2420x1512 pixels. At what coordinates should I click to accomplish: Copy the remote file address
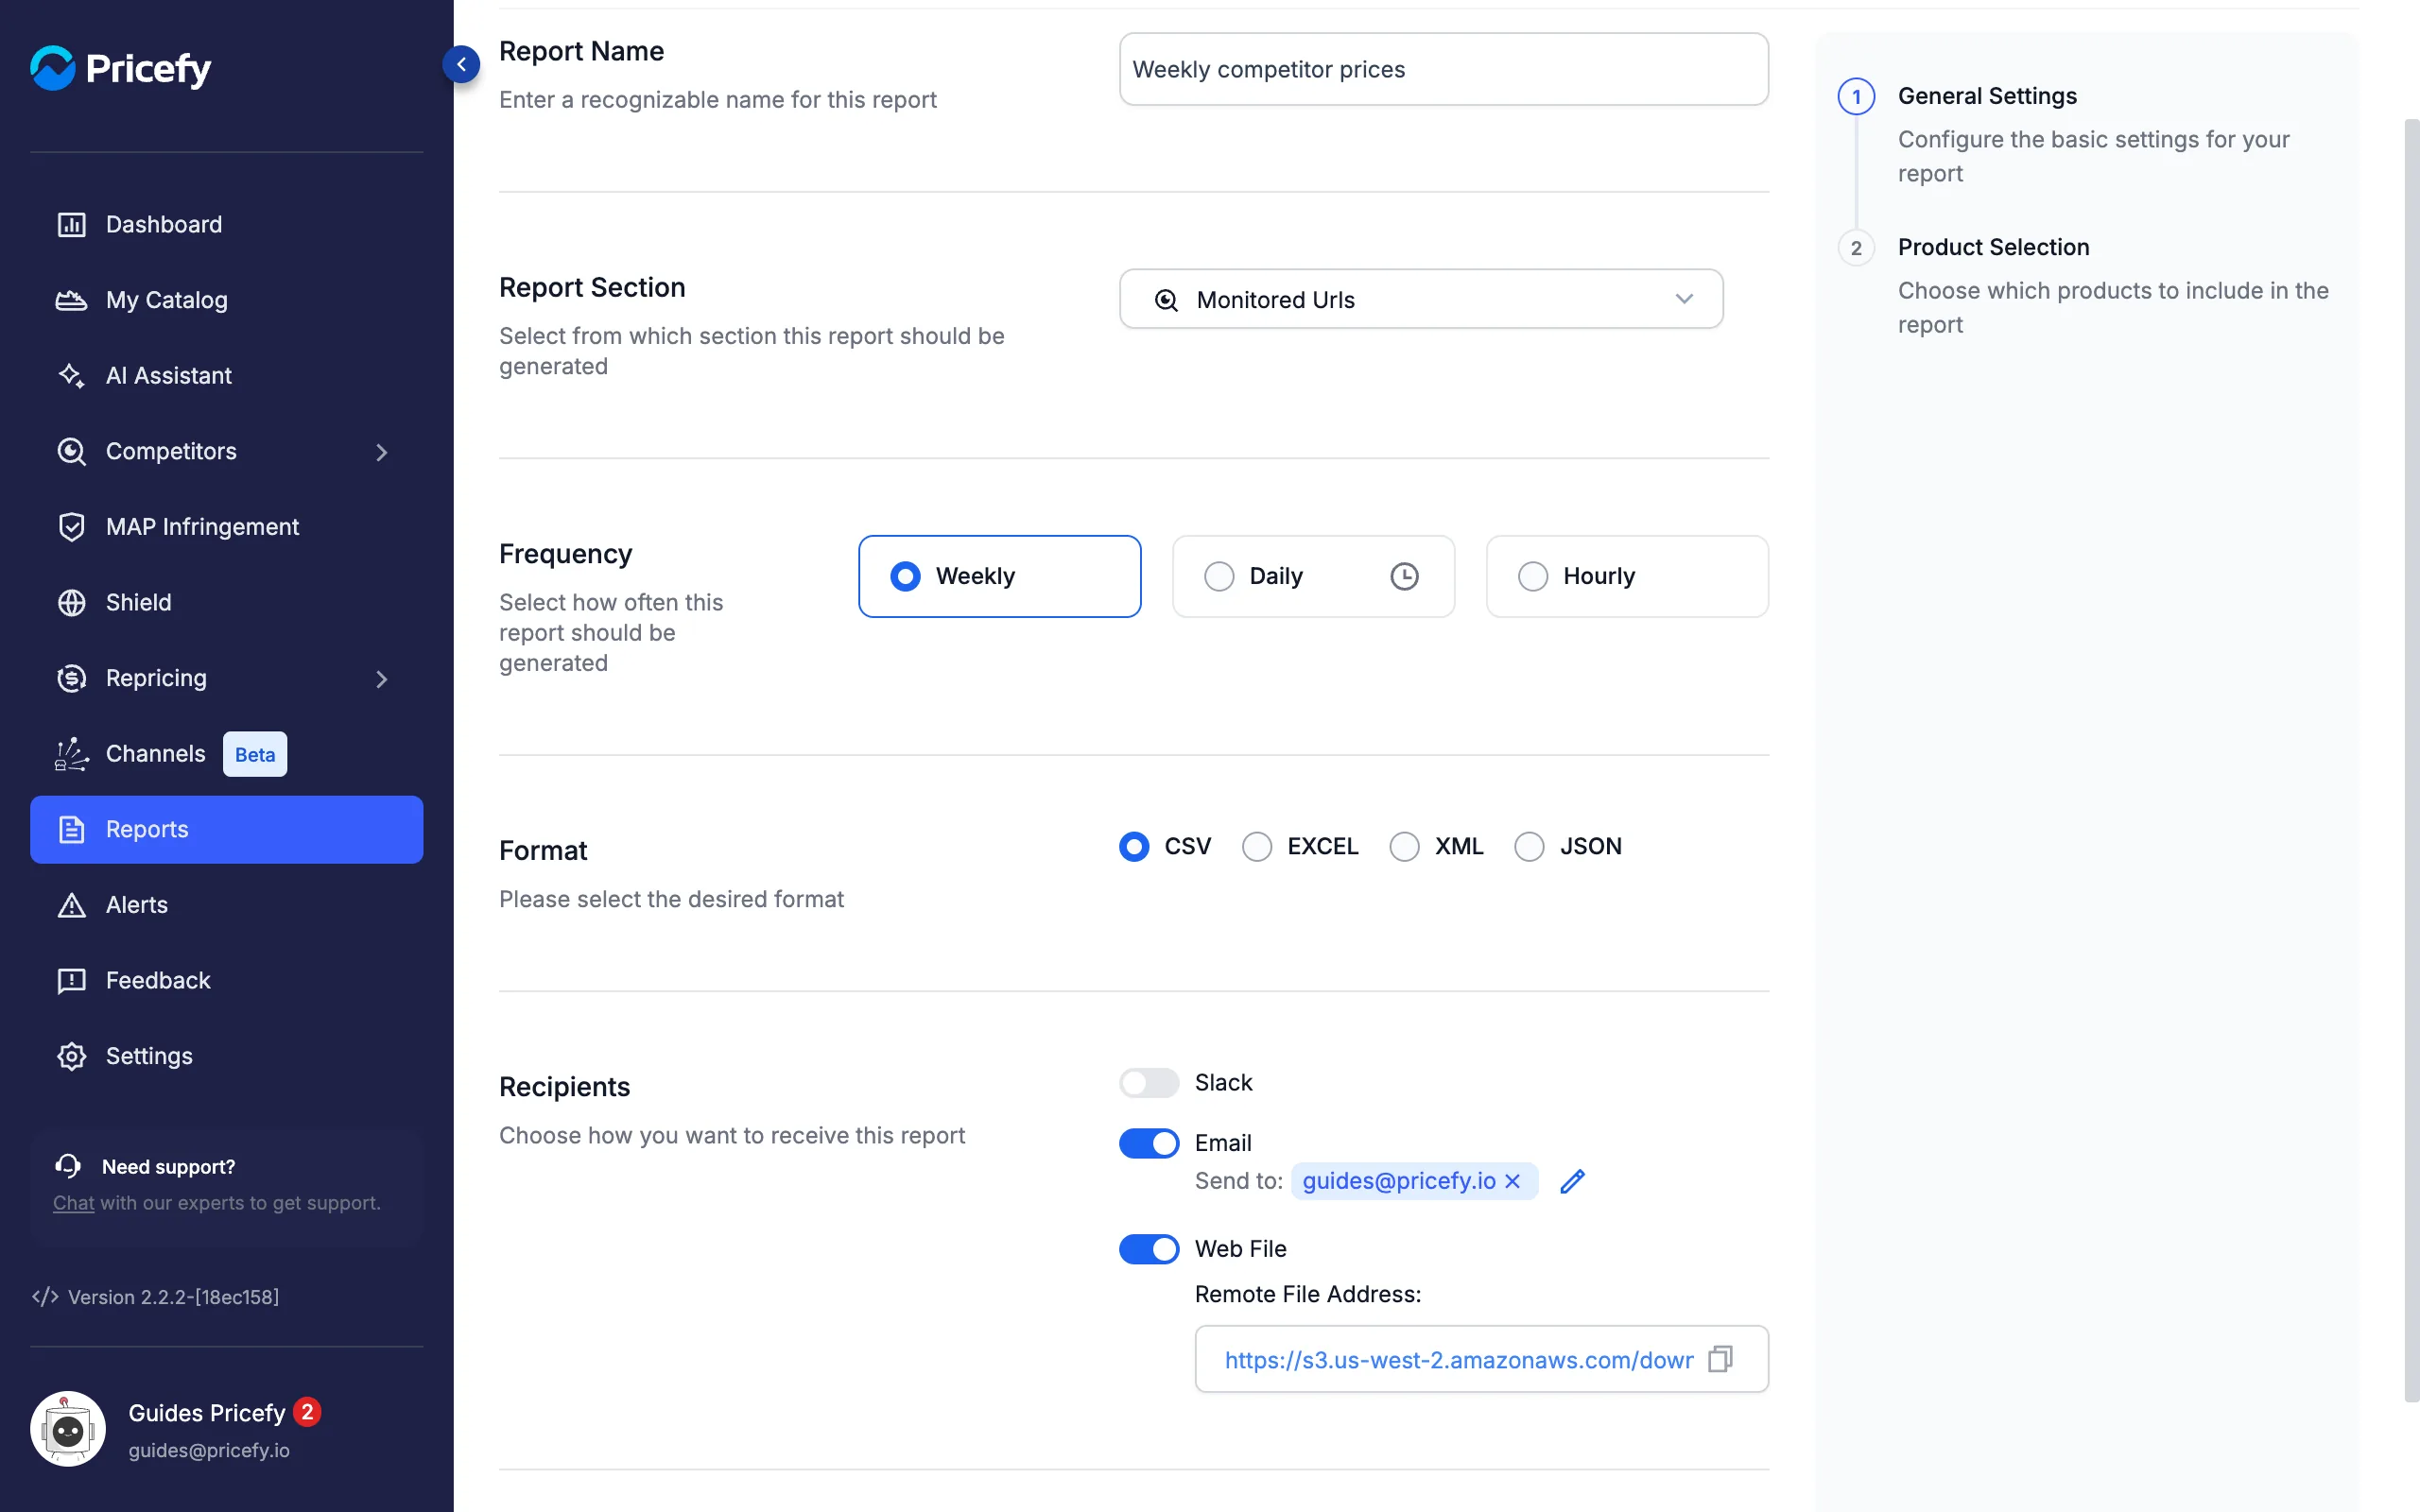1720,1359
